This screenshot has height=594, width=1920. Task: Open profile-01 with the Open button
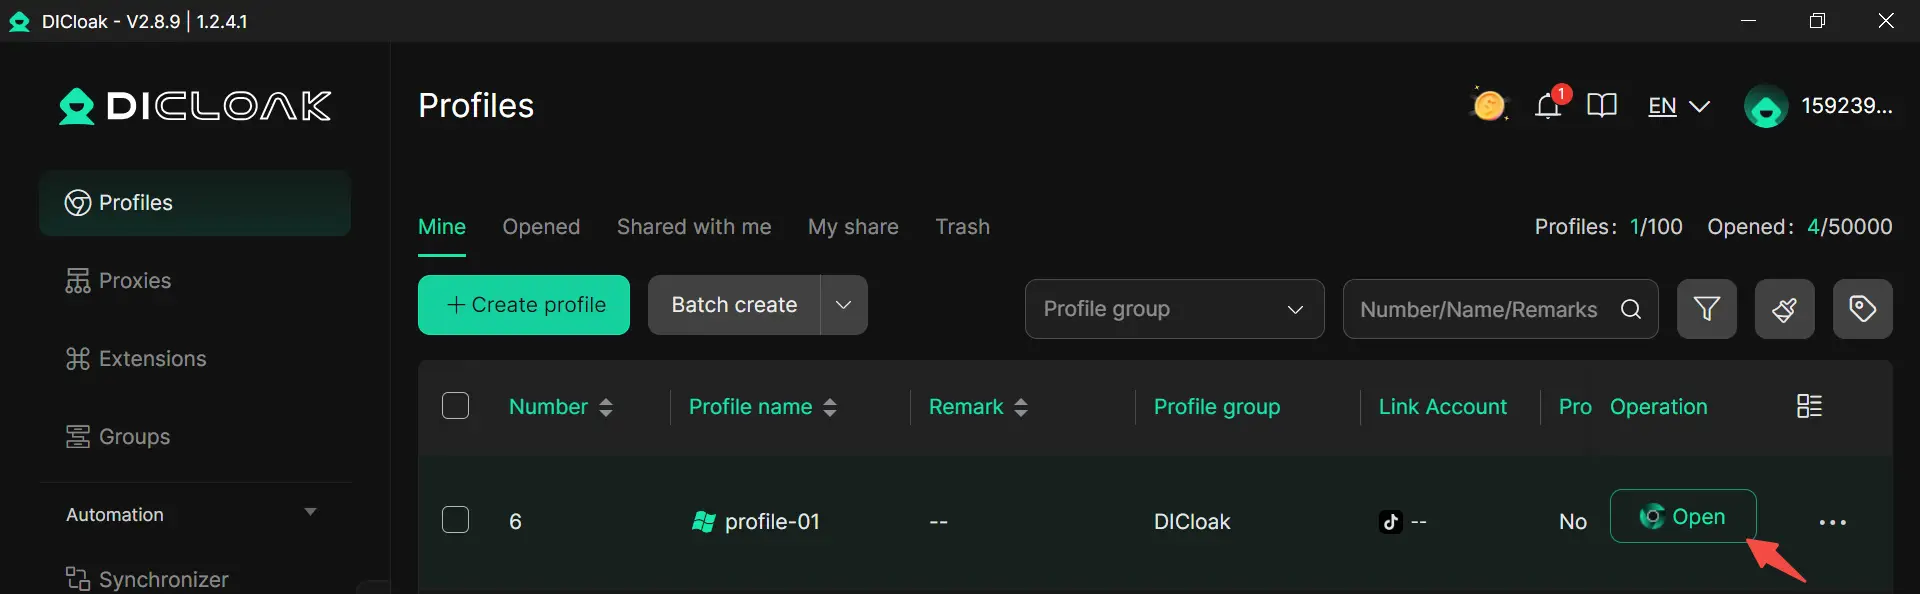pos(1683,516)
